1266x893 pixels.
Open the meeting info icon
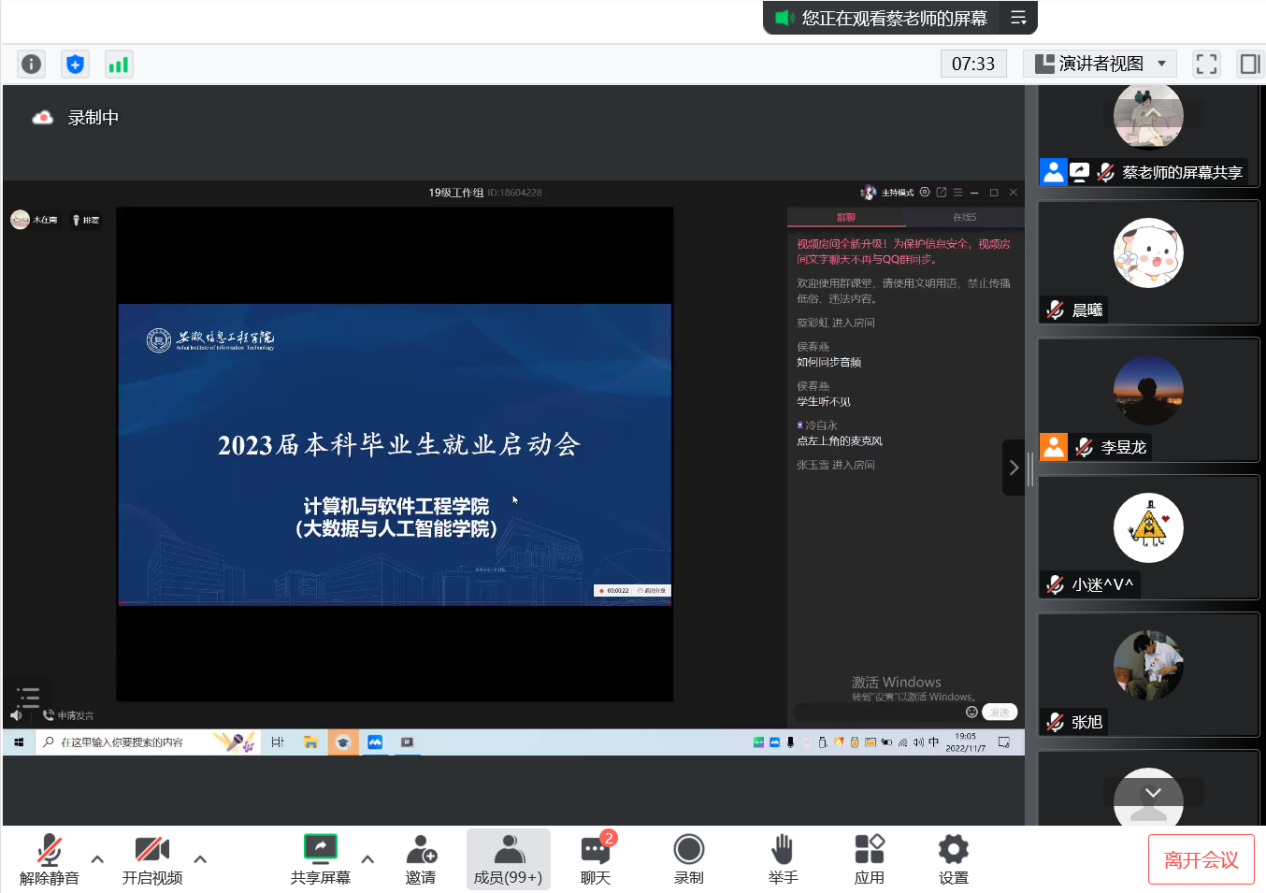point(31,63)
